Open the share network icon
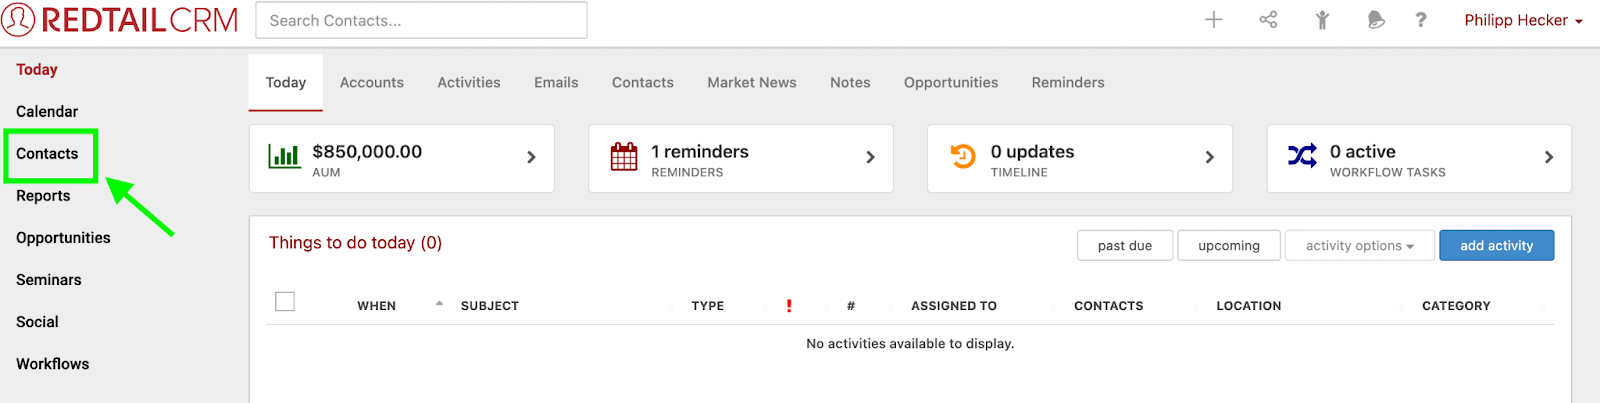The width and height of the screenshot is (1600, 403). tap(1268, 20)
